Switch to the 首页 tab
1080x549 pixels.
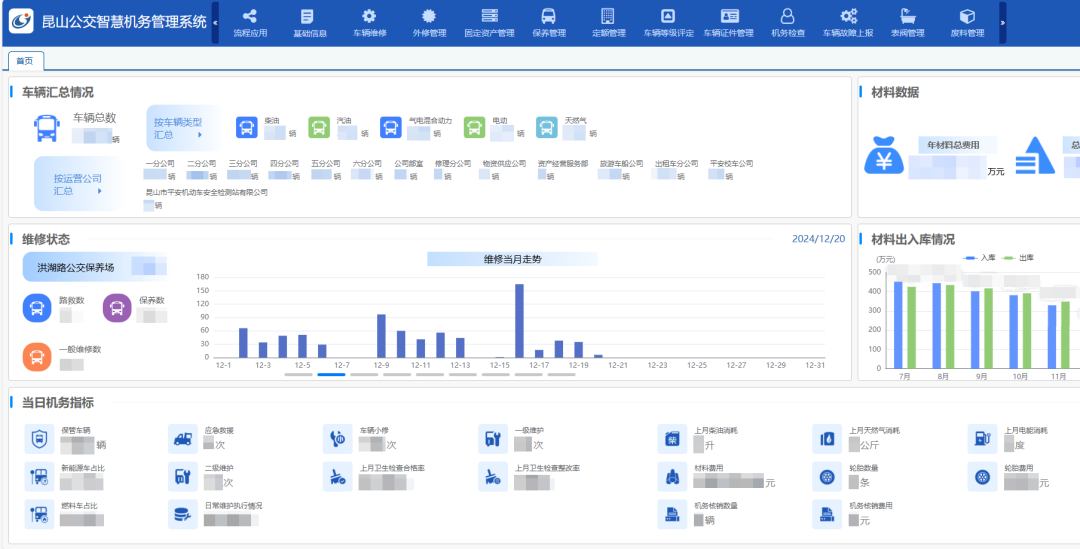click(26, 61)
